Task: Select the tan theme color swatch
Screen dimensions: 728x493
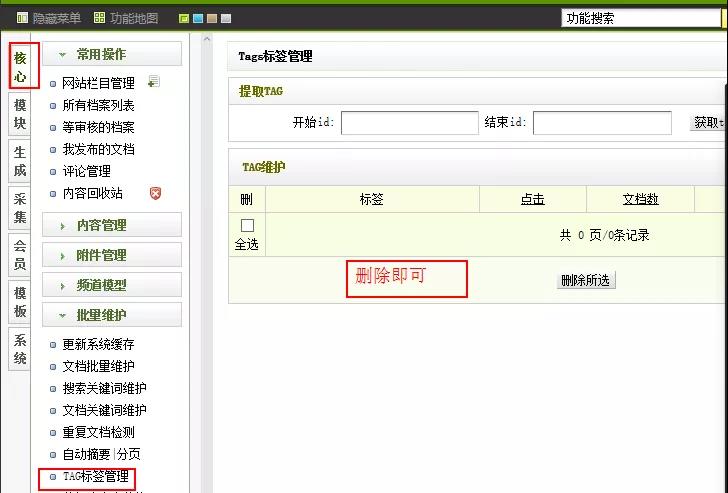Action: click(x=212, y=19)
